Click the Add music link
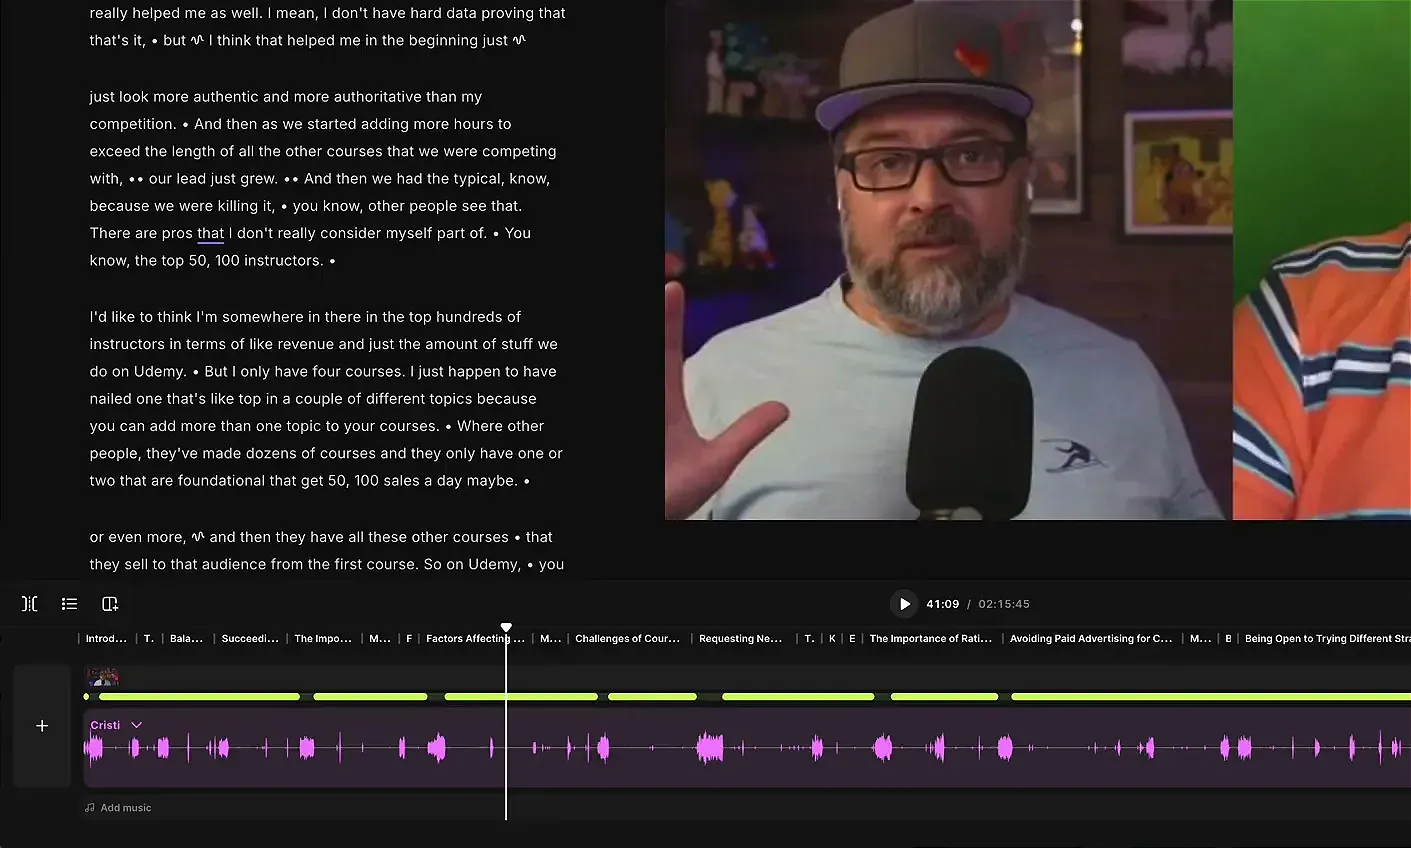This screenshot has height=848, width=1411. [x=126, y=808]
